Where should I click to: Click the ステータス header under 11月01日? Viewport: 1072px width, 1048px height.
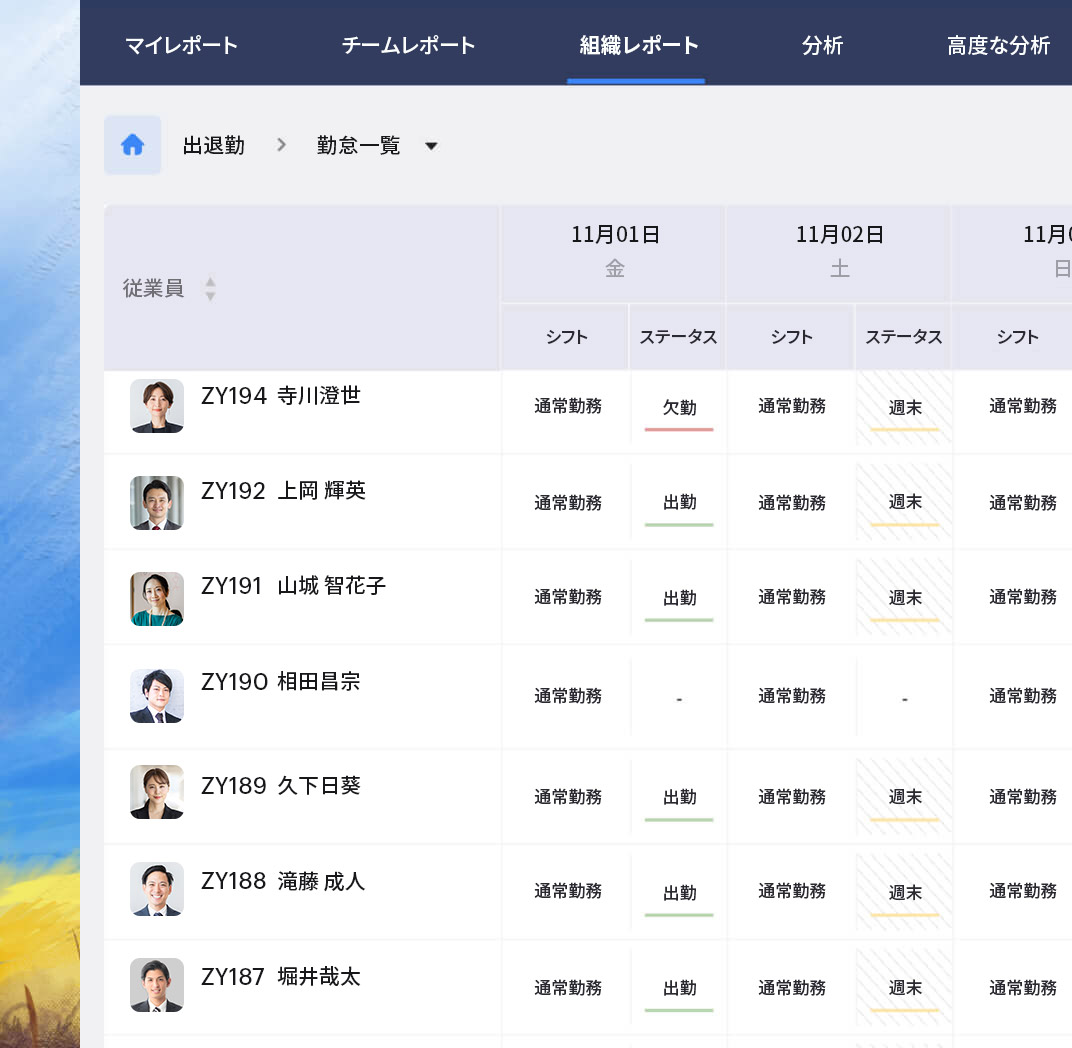[677, 337]
